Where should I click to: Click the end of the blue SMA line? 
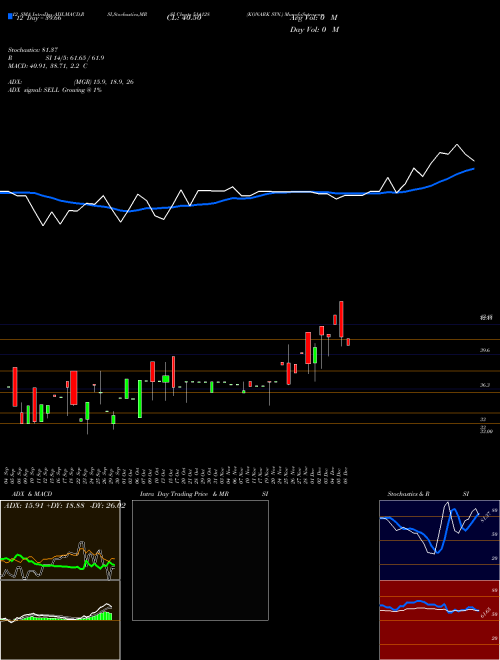click(474, 168)
